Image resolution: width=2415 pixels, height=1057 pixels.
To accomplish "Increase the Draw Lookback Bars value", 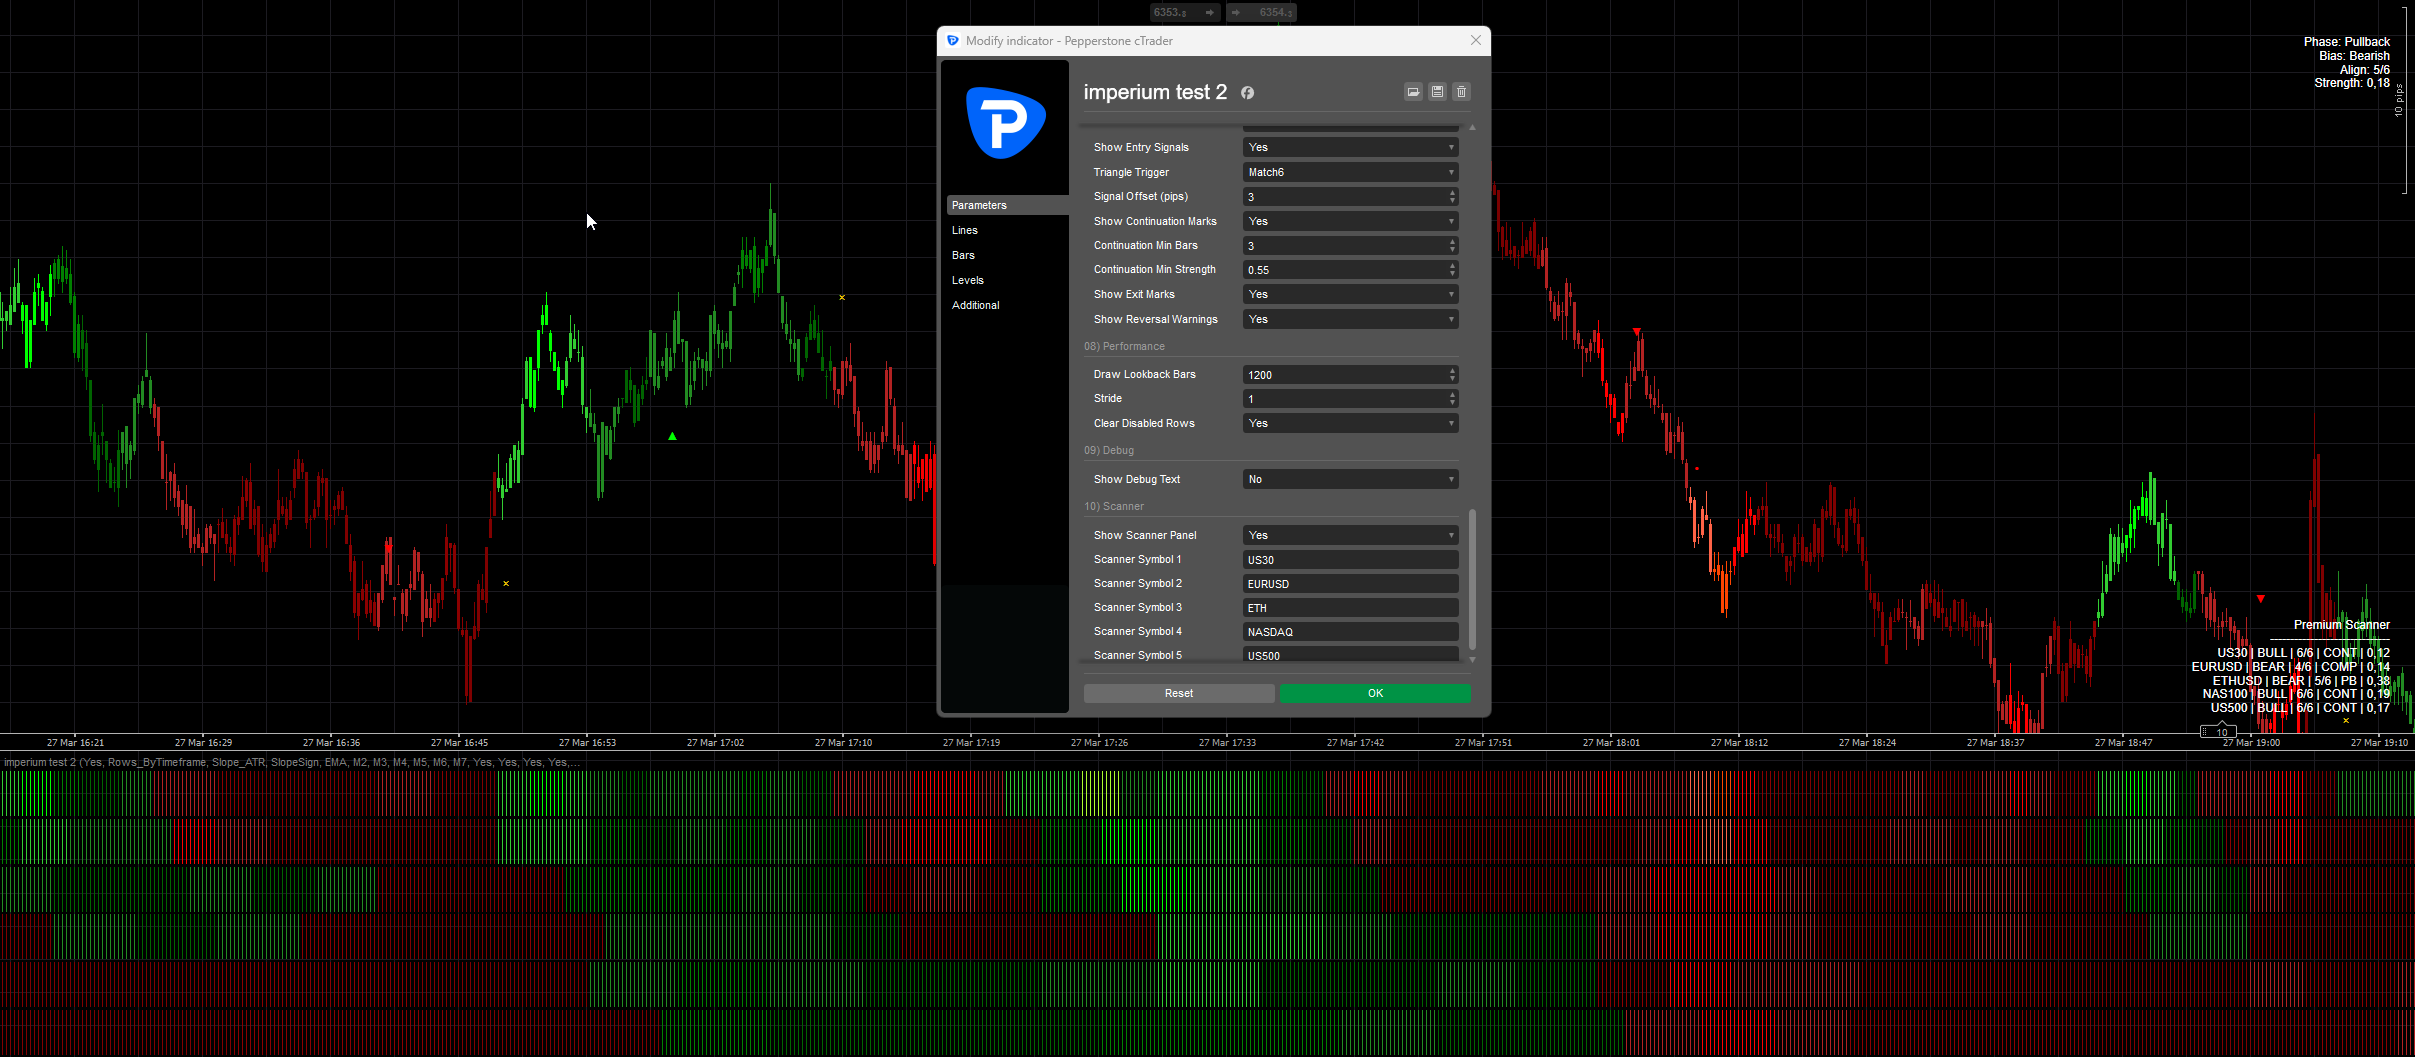I will click(x=1452, y=371).
